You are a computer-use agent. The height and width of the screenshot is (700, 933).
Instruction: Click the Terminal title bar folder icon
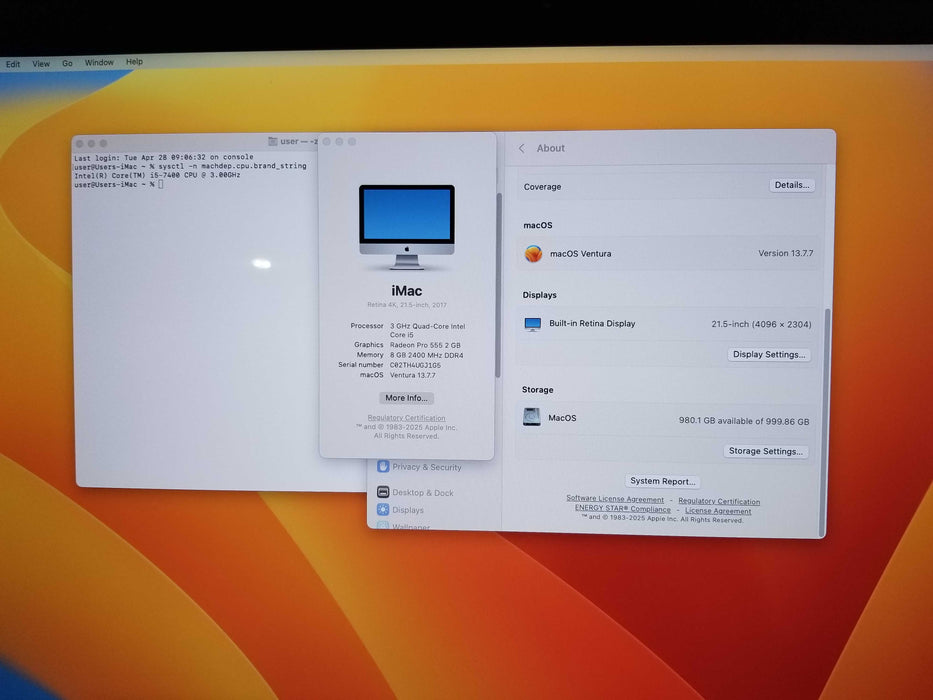[273, 142]
